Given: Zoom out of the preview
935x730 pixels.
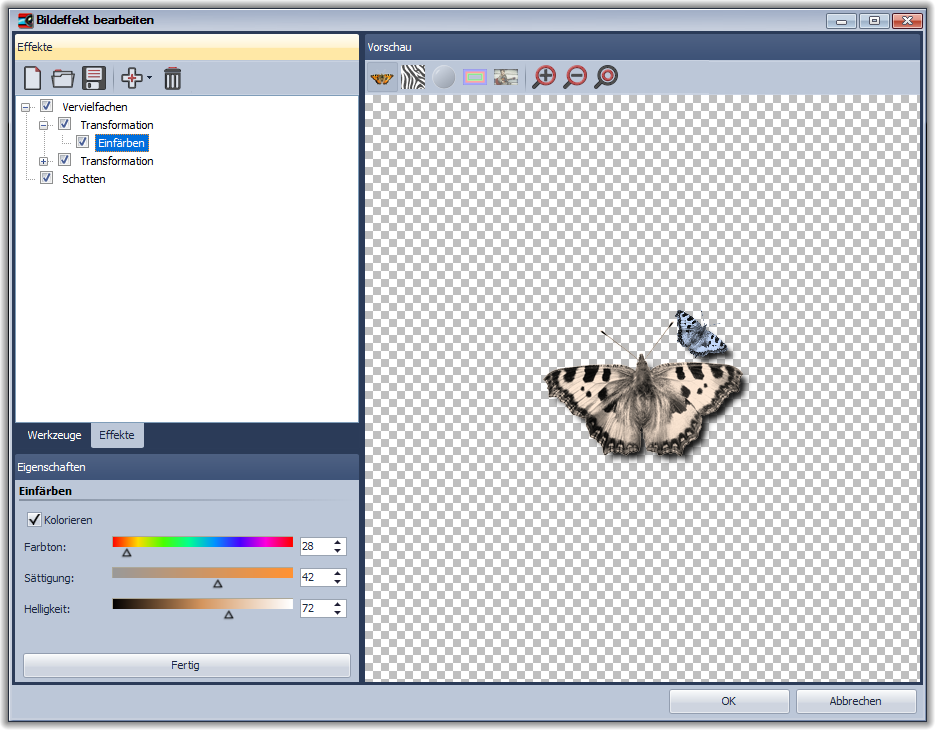Looking at the screenshot, I should tap(575, 77).
